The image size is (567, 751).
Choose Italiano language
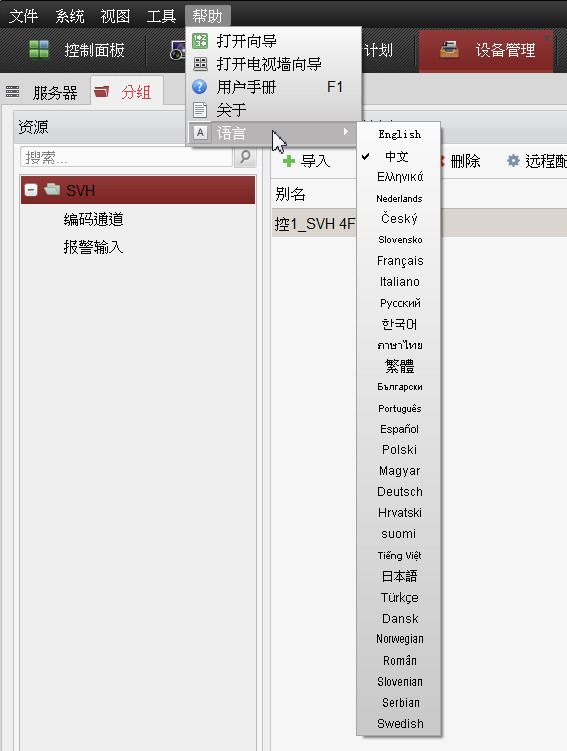pos(398,282)
